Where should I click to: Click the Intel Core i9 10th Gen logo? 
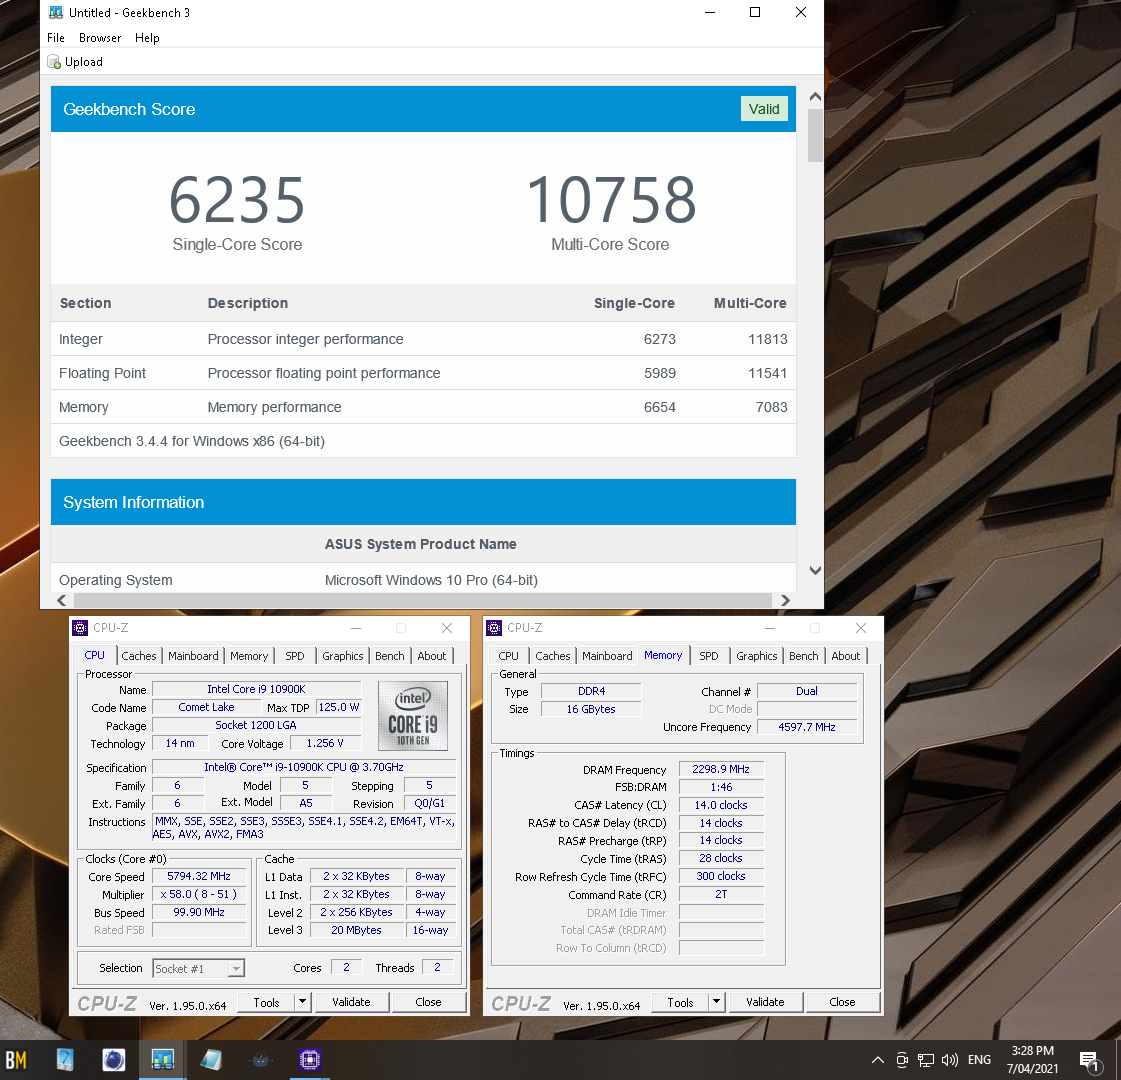(413, 715)
